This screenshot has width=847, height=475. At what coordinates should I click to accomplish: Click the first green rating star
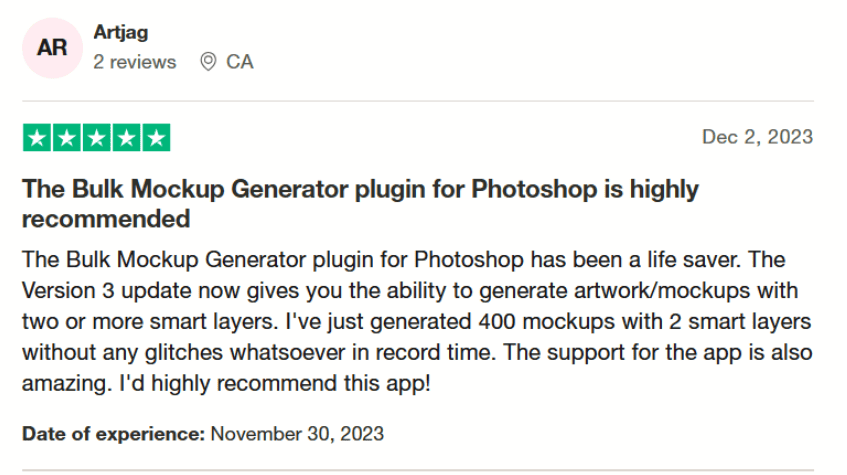[37, 138]
